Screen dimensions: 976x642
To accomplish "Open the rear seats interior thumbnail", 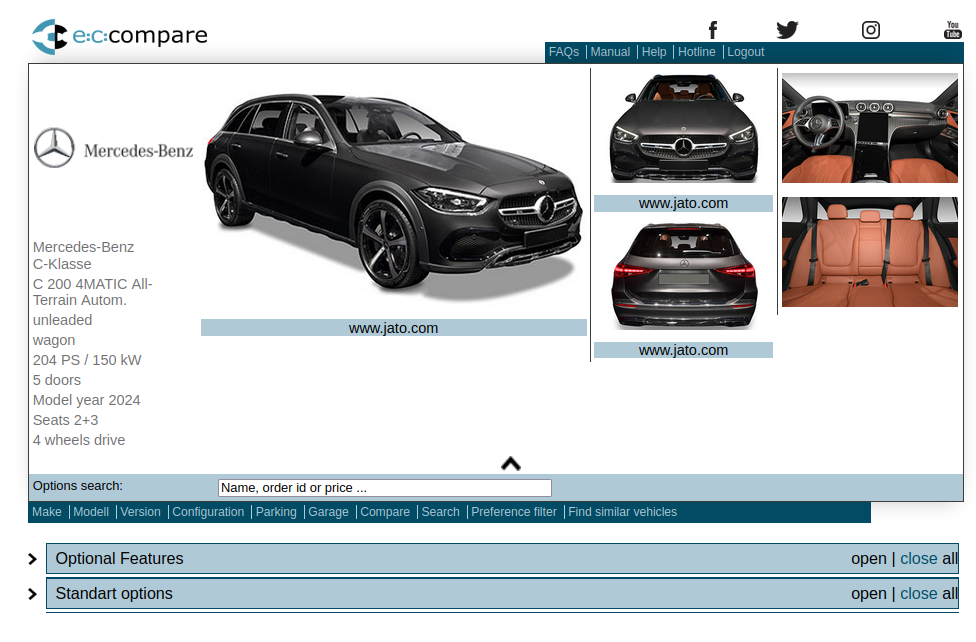I will tap(870, 252).
